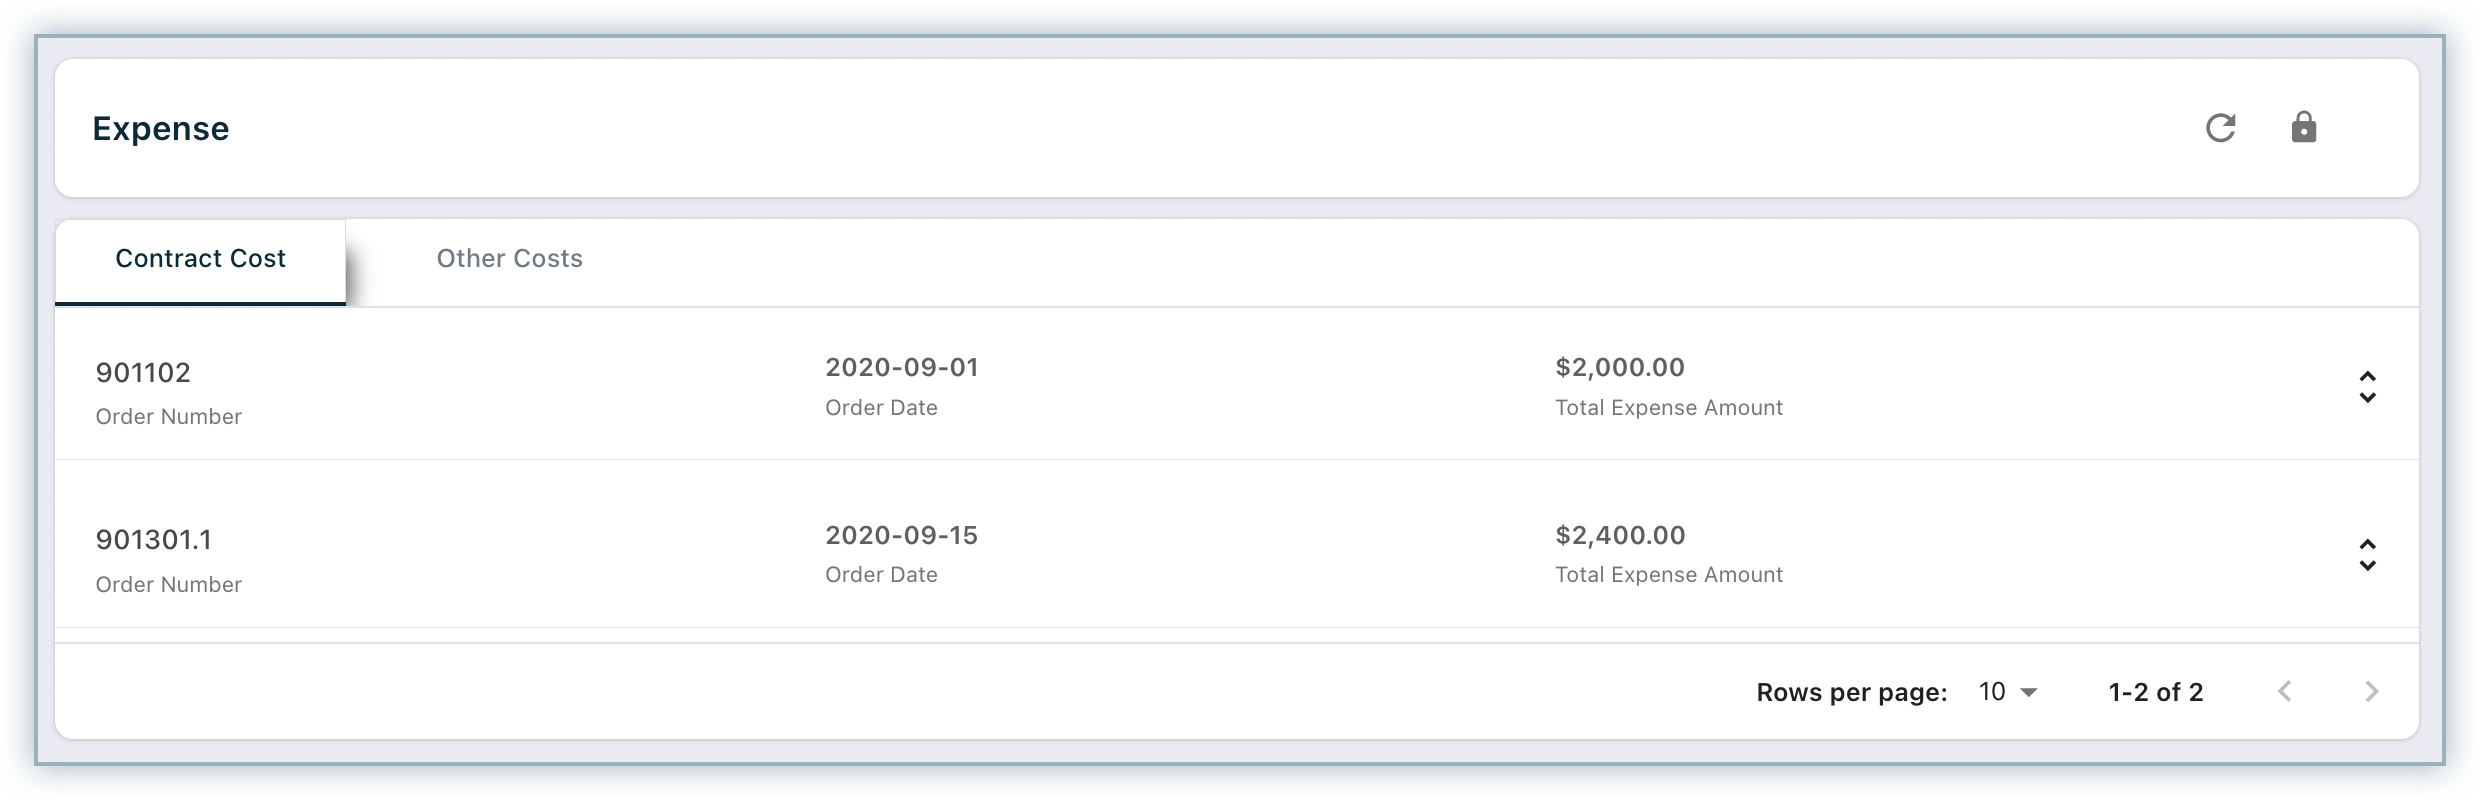This screenshot has width=2480, height=800.
Task: Click the $2,400.00 total expense amount
Action: (1620, 535)
